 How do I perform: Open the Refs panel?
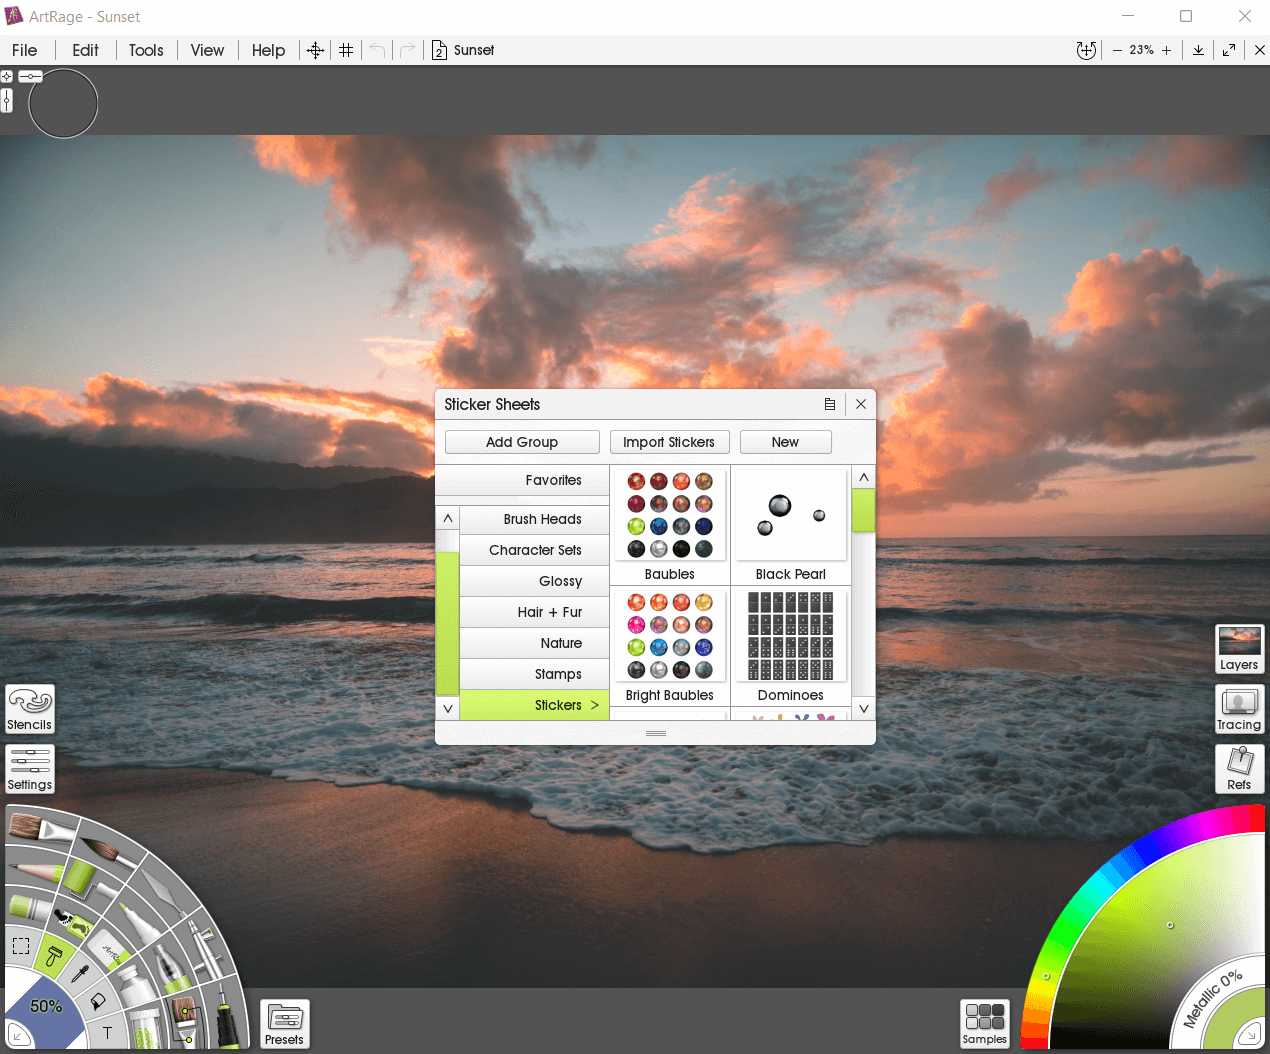coord(1239,769)
